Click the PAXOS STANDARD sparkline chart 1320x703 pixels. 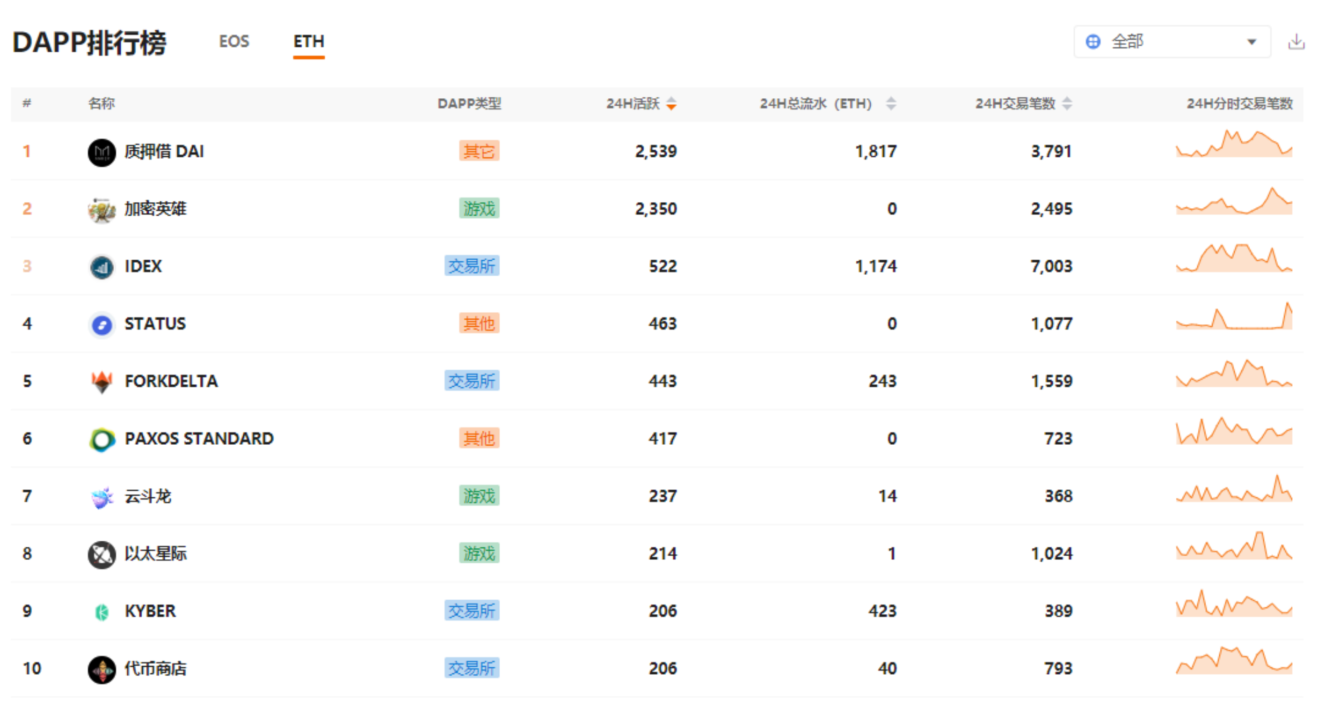point(1234,431)
